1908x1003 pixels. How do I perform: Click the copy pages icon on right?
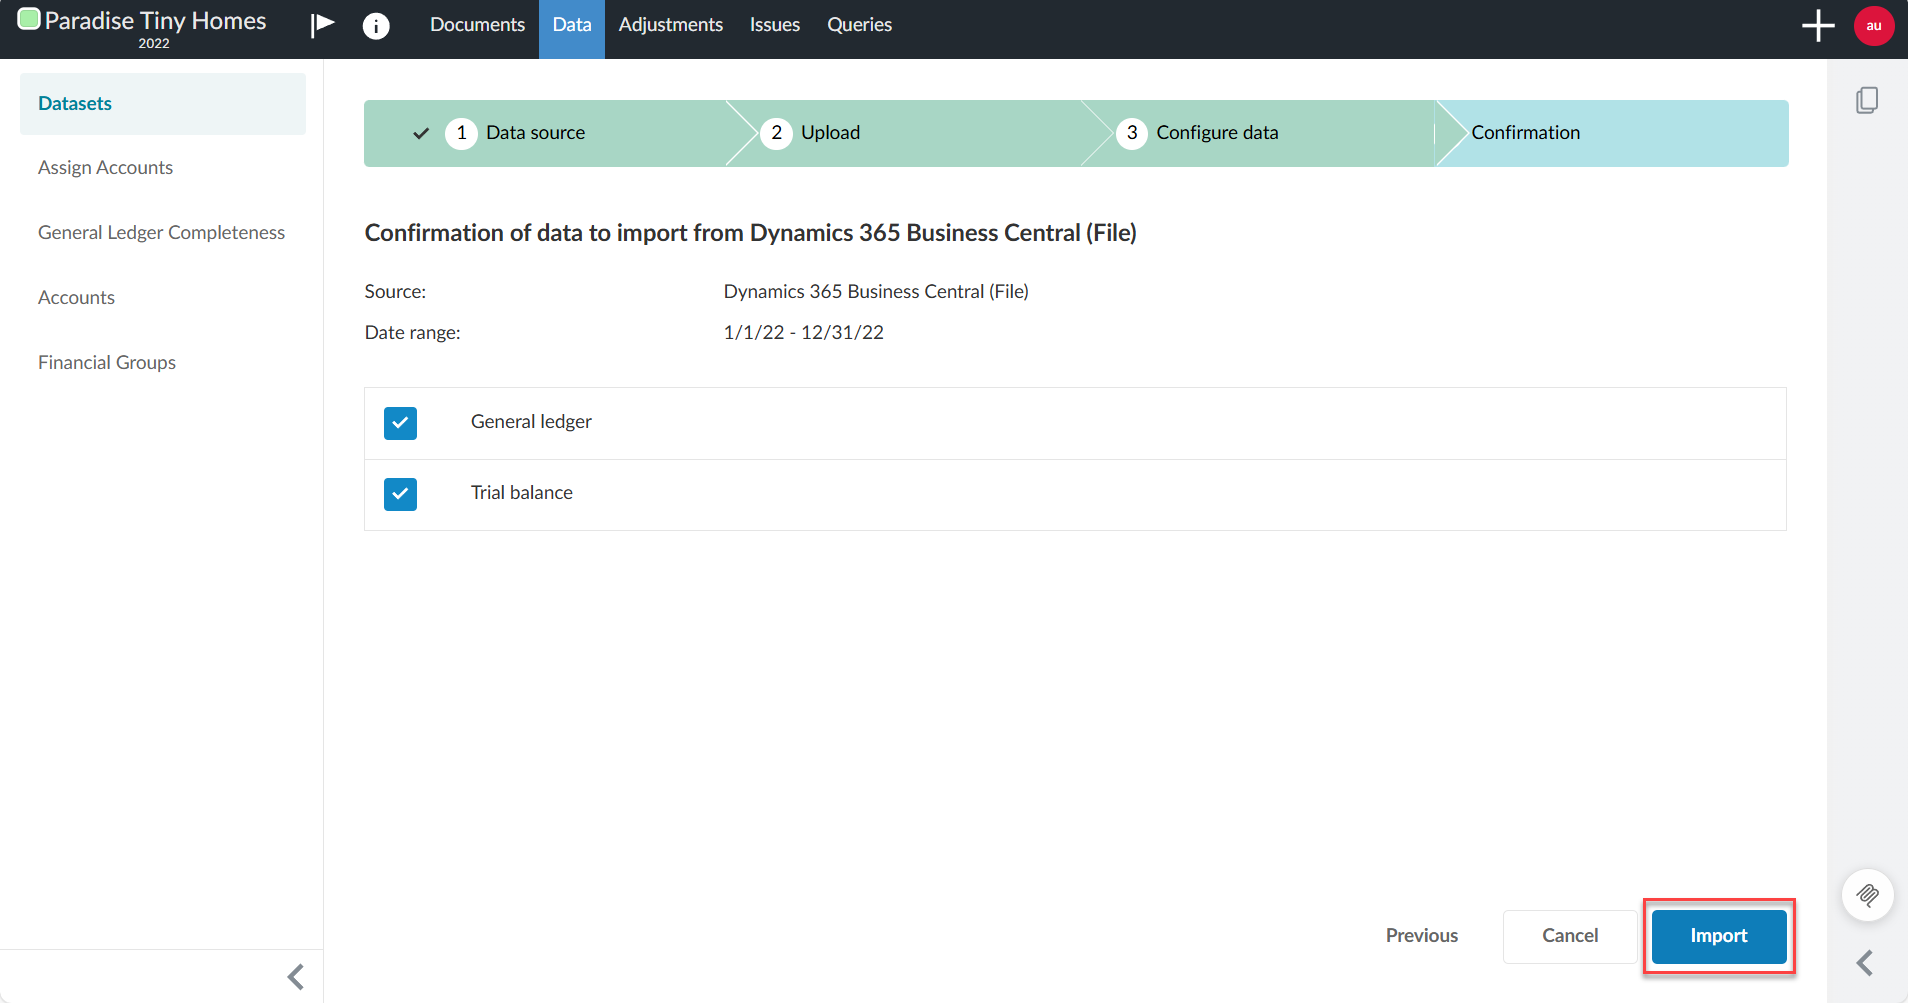(1866, 100)
